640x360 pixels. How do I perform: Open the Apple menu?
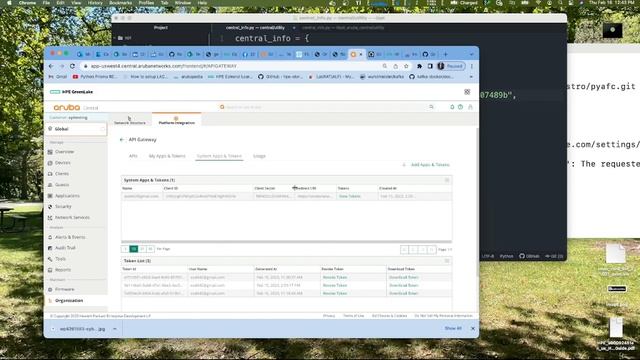(9, 2)
